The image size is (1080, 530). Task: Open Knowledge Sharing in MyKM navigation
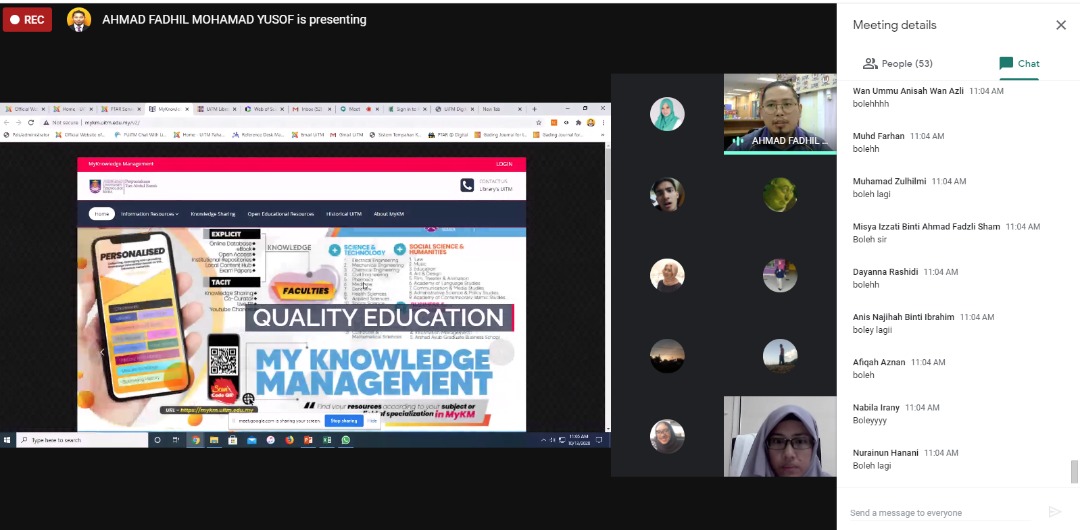pos(212,214)
